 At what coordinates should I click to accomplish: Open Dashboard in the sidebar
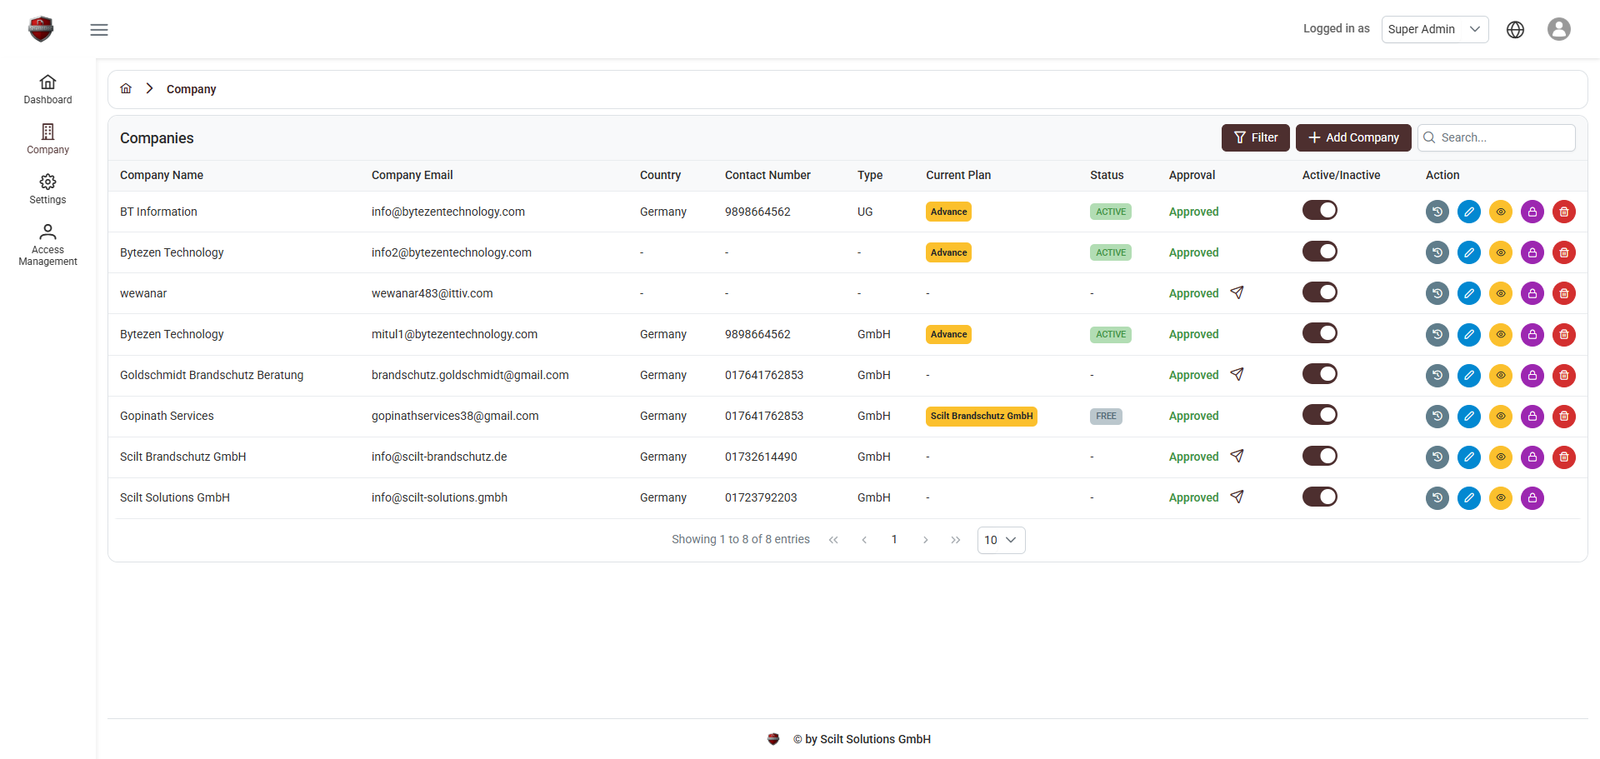coord(48,89)
